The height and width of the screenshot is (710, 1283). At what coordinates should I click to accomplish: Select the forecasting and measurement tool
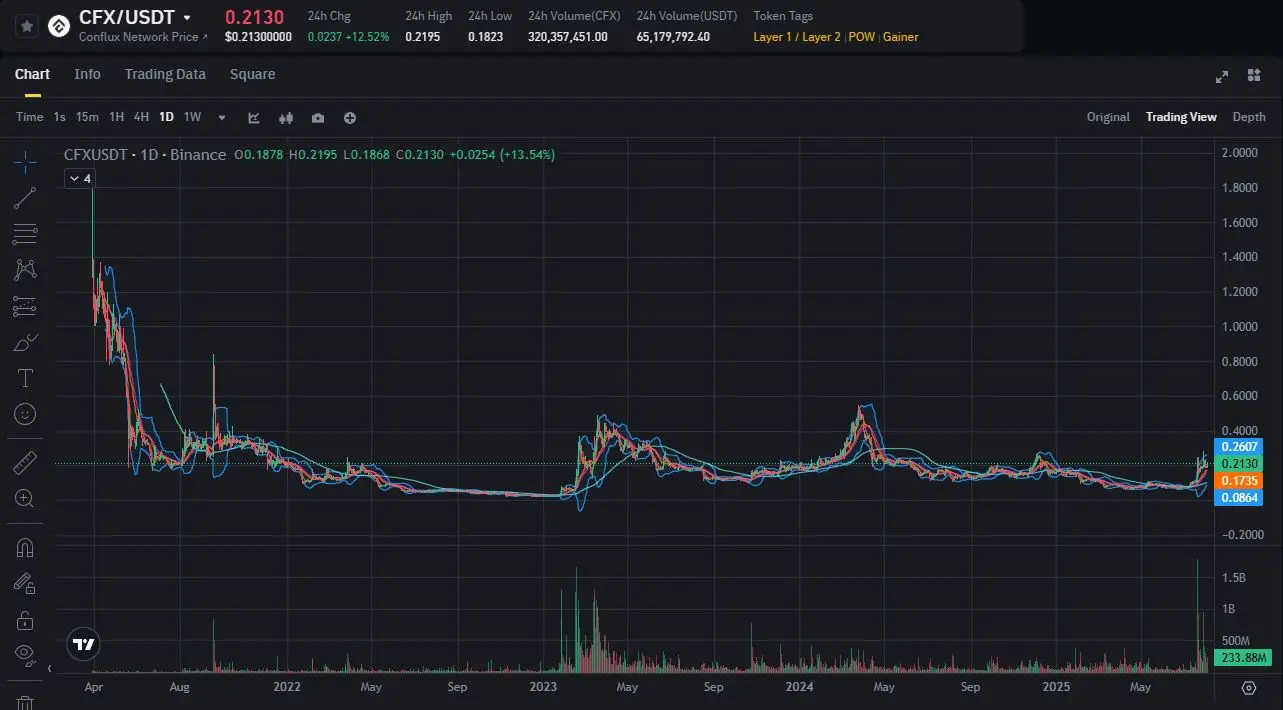(25, 306)
